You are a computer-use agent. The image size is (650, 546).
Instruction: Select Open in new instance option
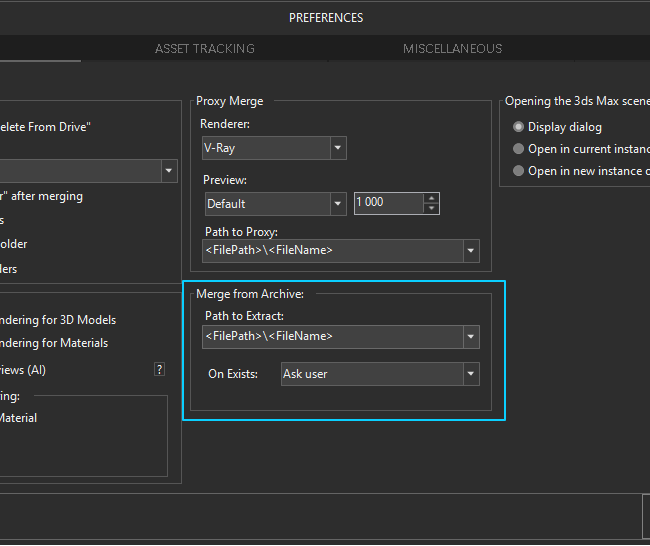518,171
